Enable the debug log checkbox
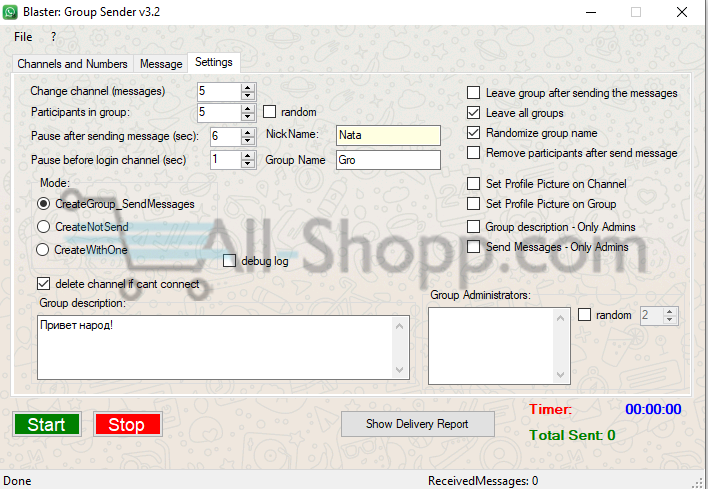The image size is (708, 489). (x=230, y=261)
